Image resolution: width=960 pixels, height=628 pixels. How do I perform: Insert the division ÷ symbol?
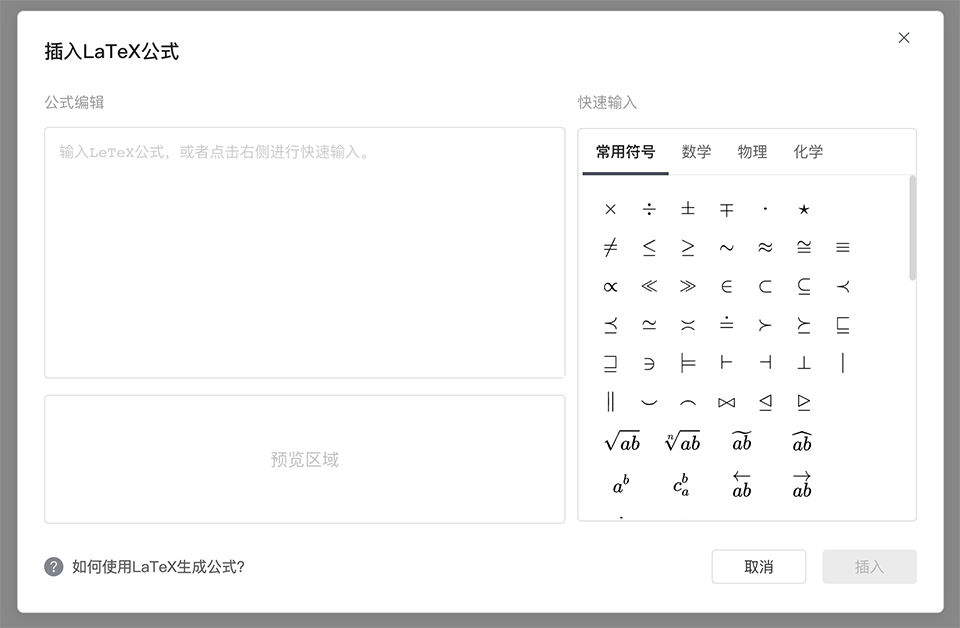click(649, 209)
